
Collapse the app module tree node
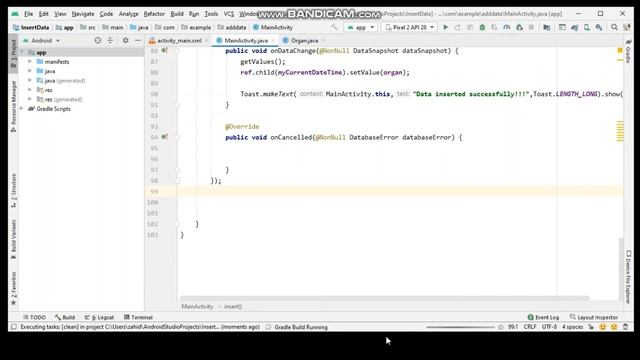tap(23, 52)
